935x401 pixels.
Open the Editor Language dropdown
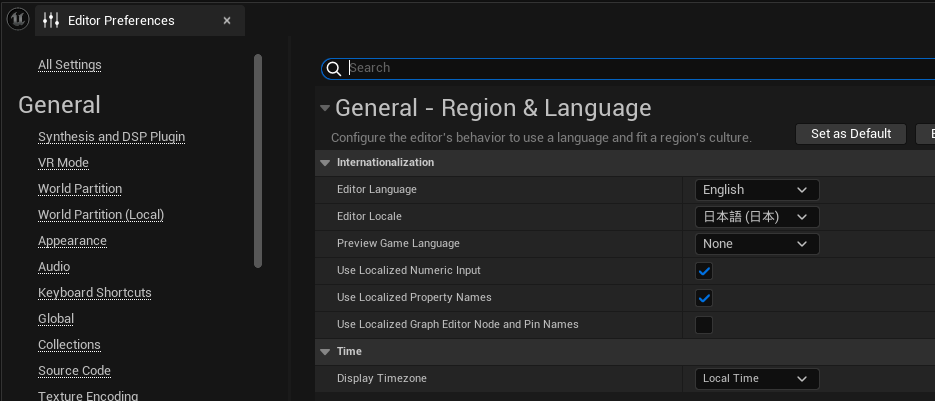pos(756,190)
